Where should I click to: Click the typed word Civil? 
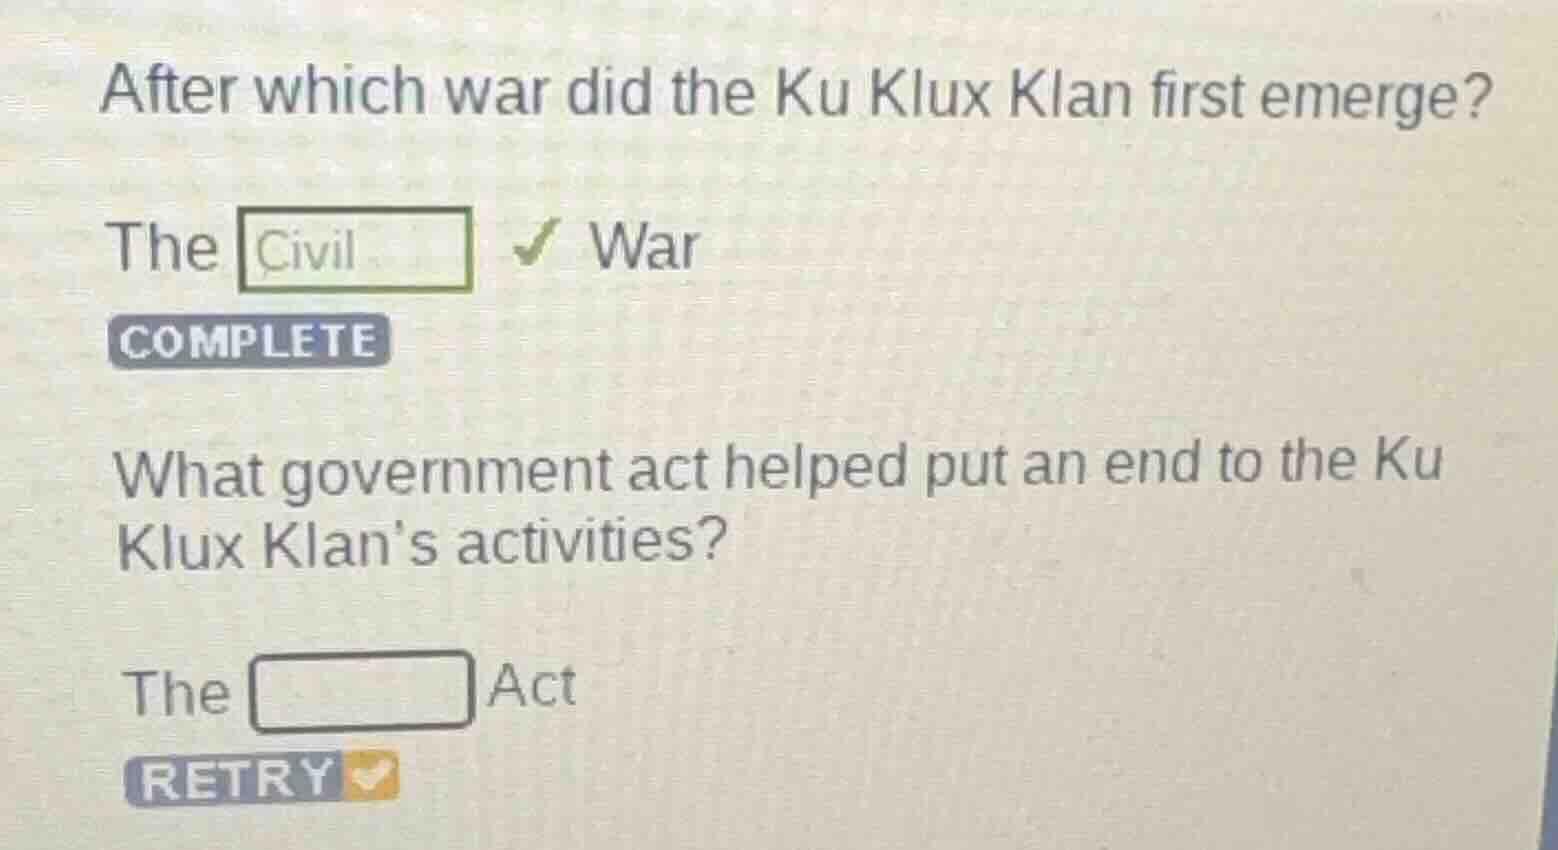tap(306, 250)
